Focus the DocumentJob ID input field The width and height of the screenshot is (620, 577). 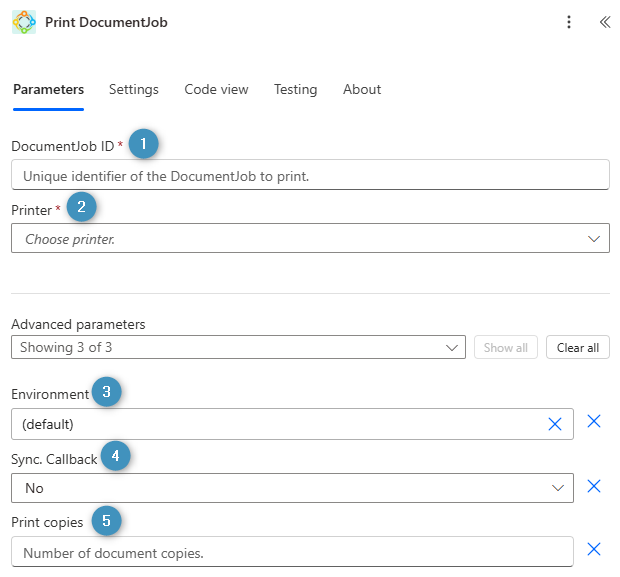coord(310,175)
